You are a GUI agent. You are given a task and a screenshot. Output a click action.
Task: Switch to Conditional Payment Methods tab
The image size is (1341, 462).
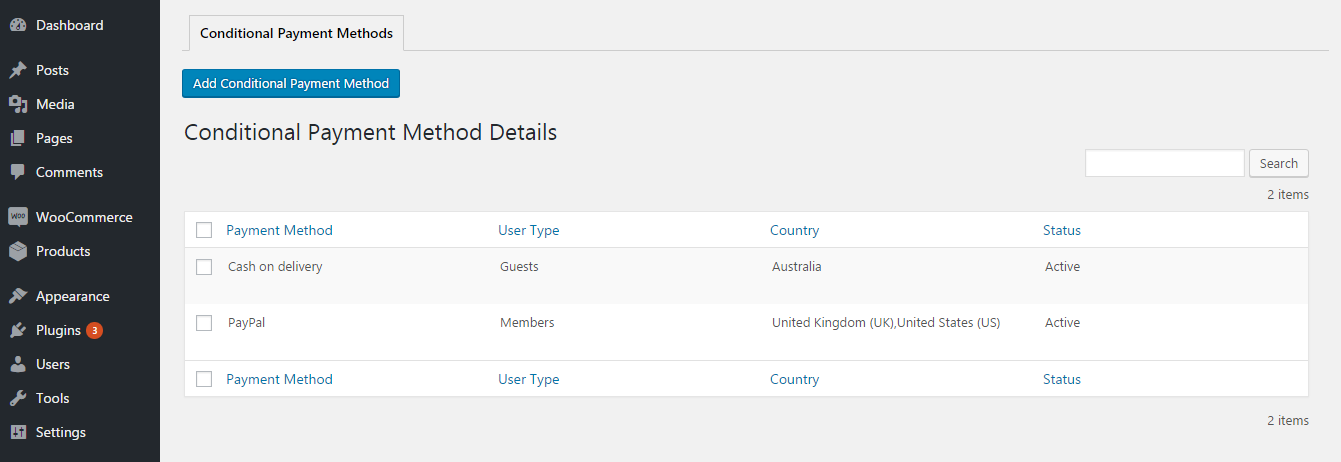point(296,33)
